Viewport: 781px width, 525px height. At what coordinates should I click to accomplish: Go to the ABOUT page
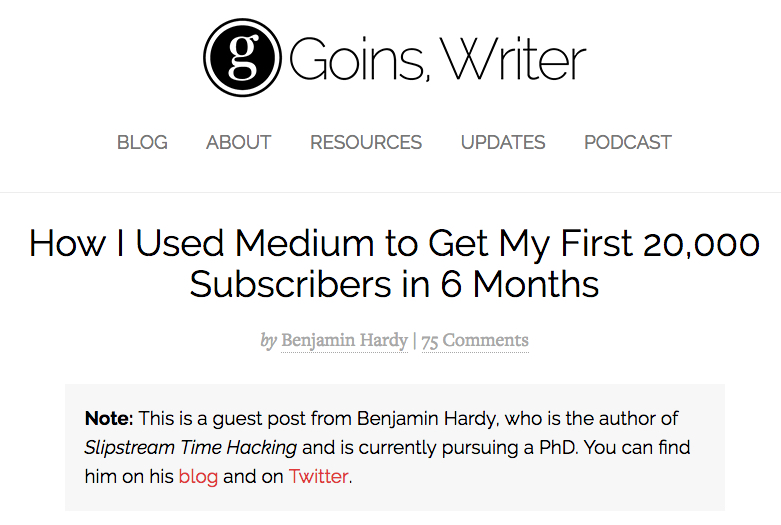point(238,142)
